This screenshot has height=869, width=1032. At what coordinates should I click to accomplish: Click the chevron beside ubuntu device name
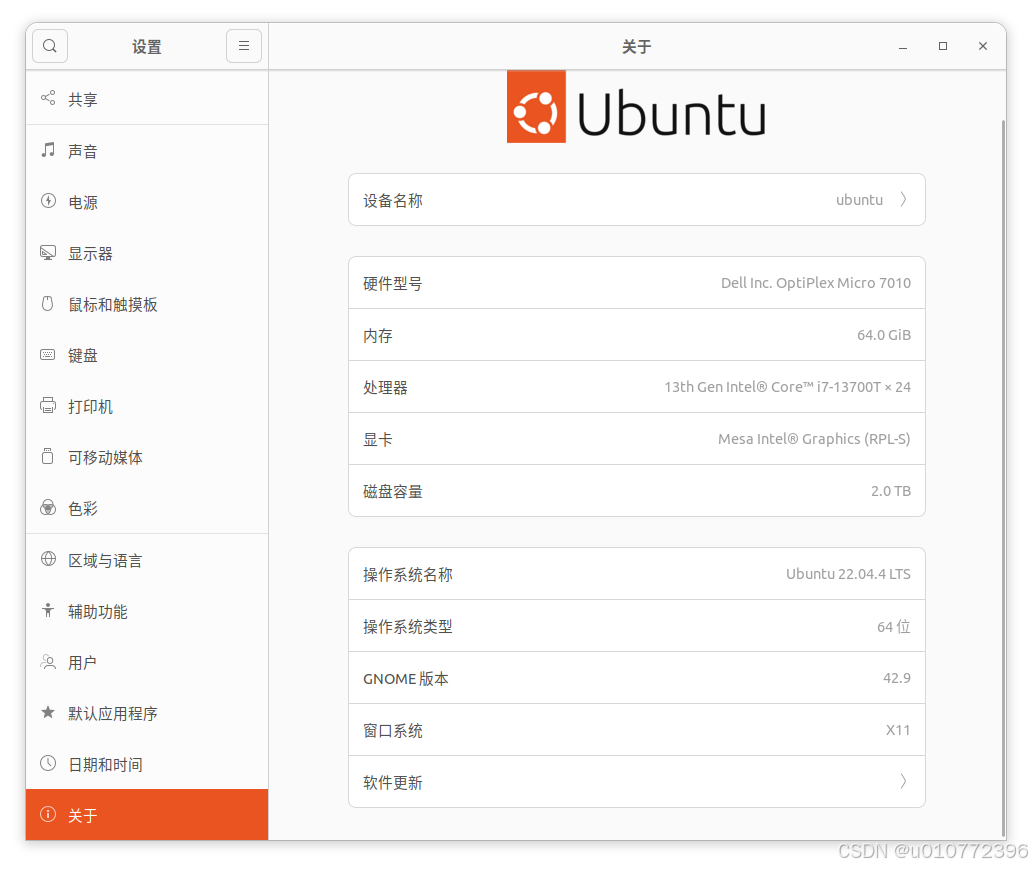904,199
